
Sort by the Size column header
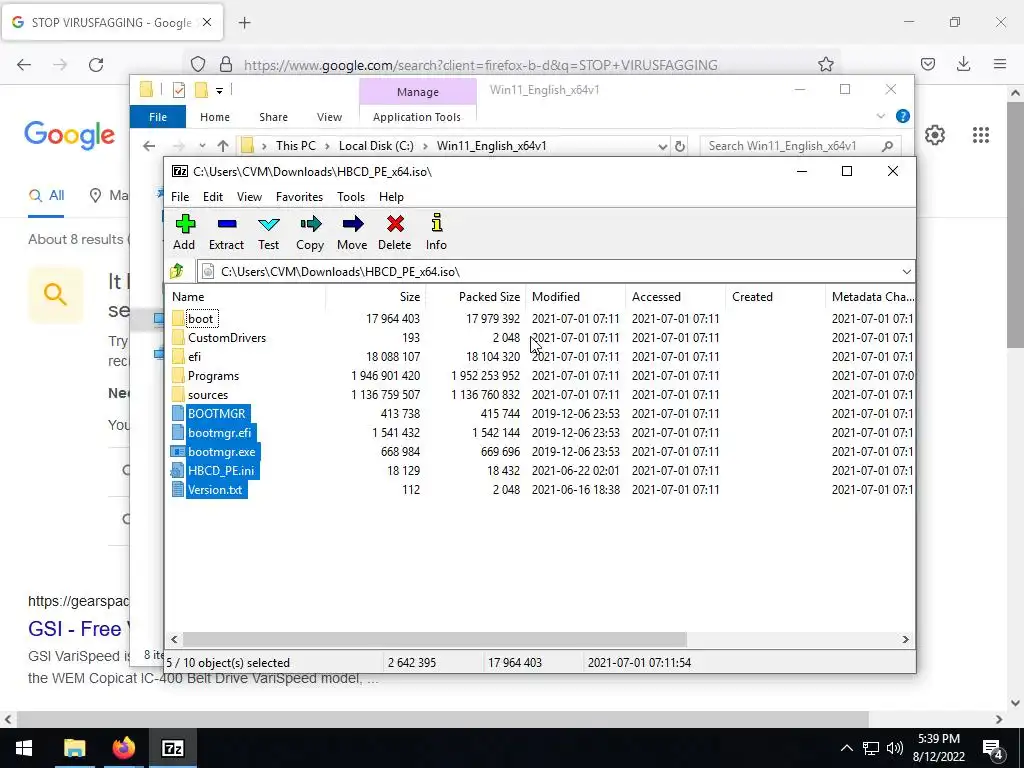pyautogui.click(x=376, y=296)
